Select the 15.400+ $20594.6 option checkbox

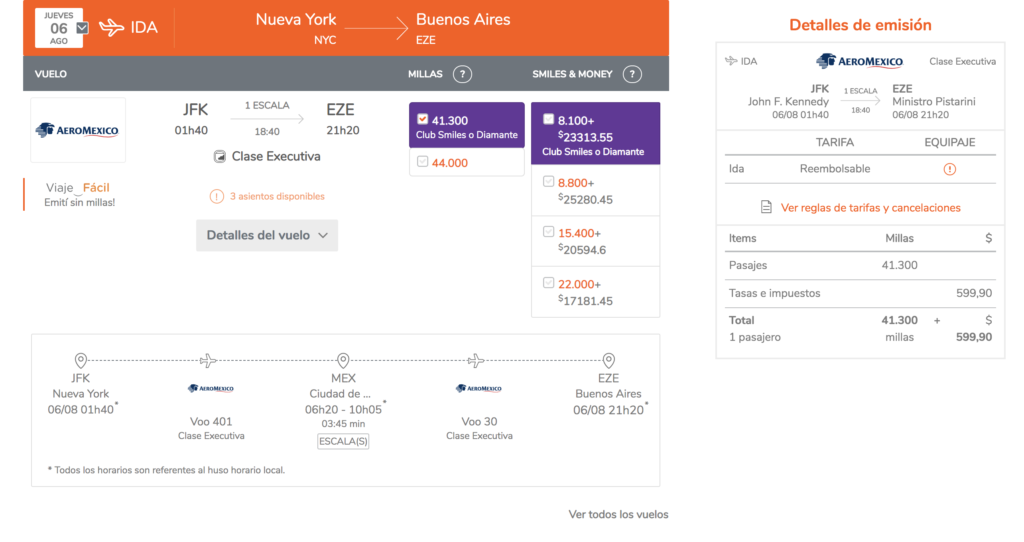pos(549,232)
